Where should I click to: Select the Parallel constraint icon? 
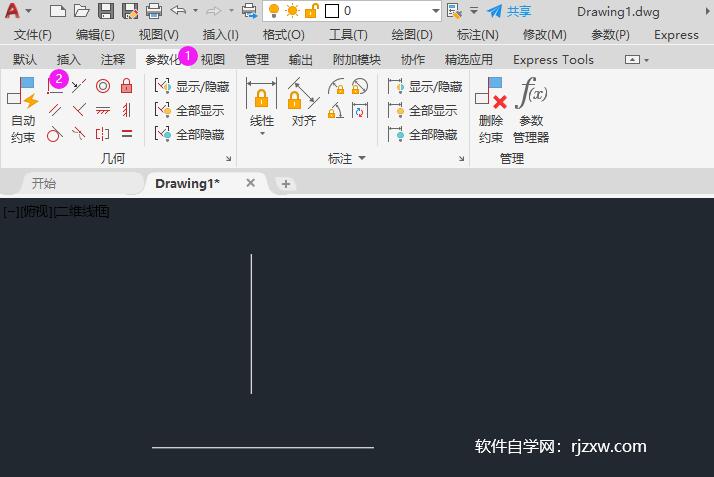(x=55, y=110)
